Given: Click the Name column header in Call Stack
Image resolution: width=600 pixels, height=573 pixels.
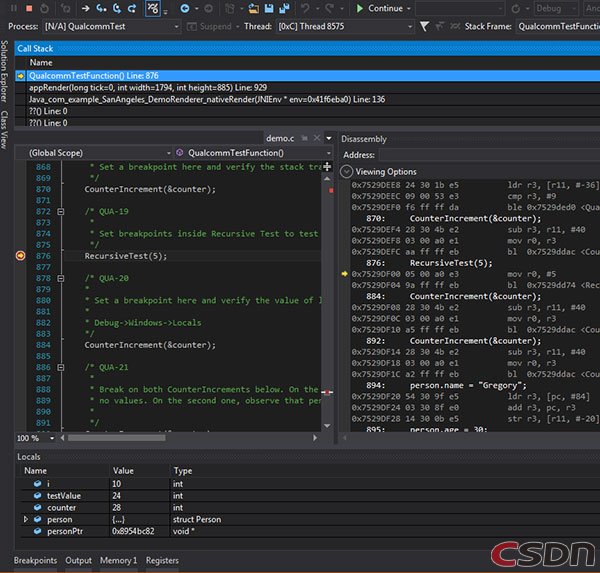Looking at the screenshot, I should pos(41,63).
